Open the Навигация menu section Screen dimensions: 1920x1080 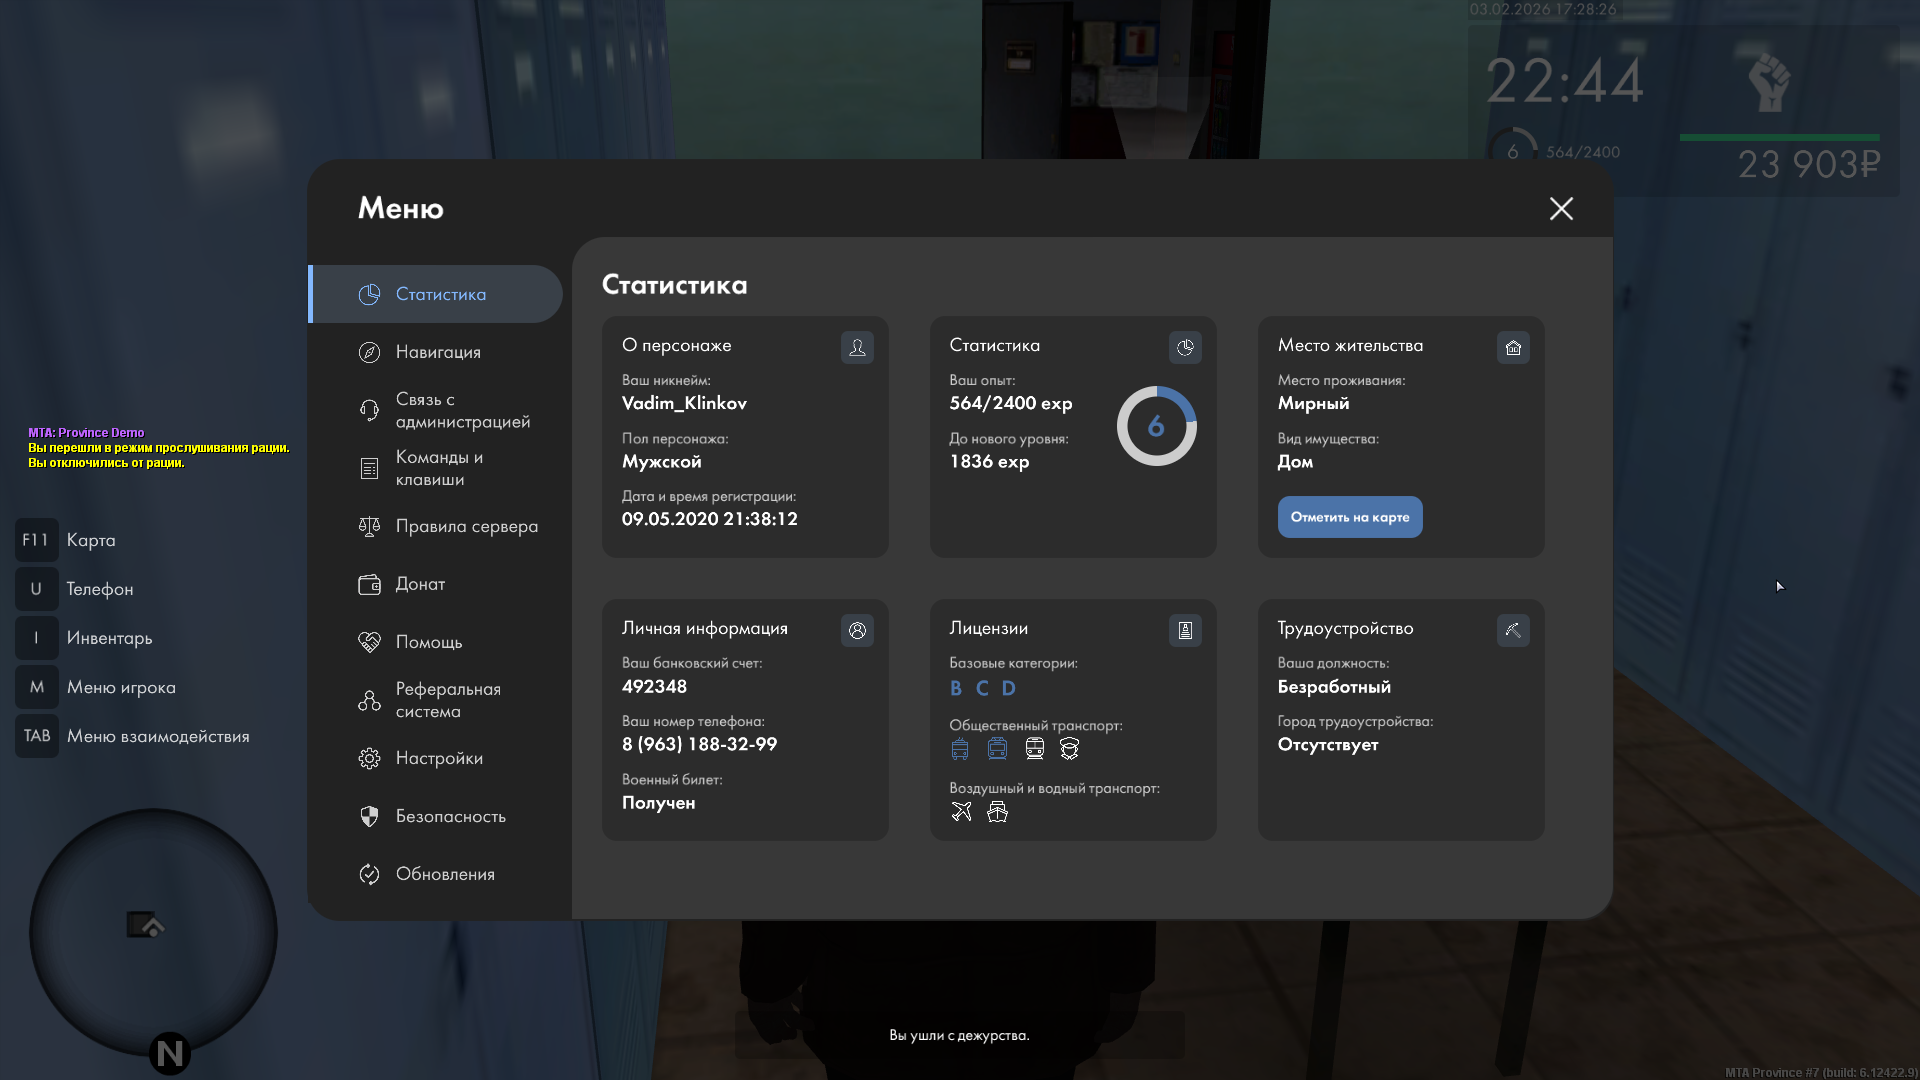point(437,352)
